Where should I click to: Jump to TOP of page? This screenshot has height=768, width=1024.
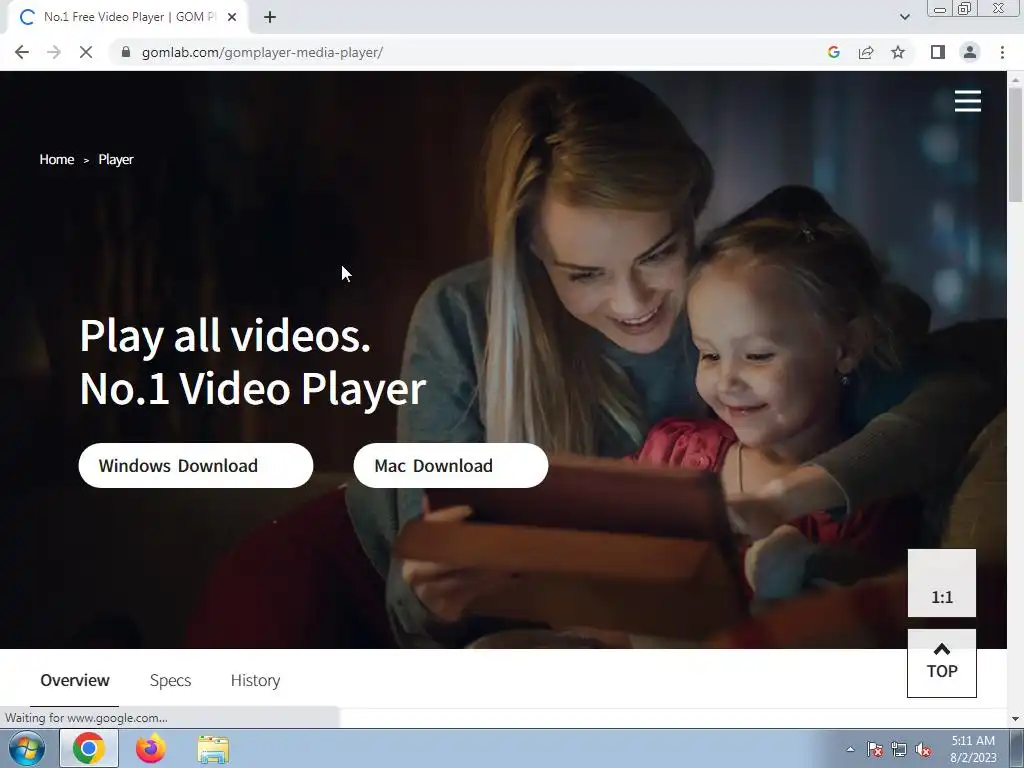[x=942, y=663]
